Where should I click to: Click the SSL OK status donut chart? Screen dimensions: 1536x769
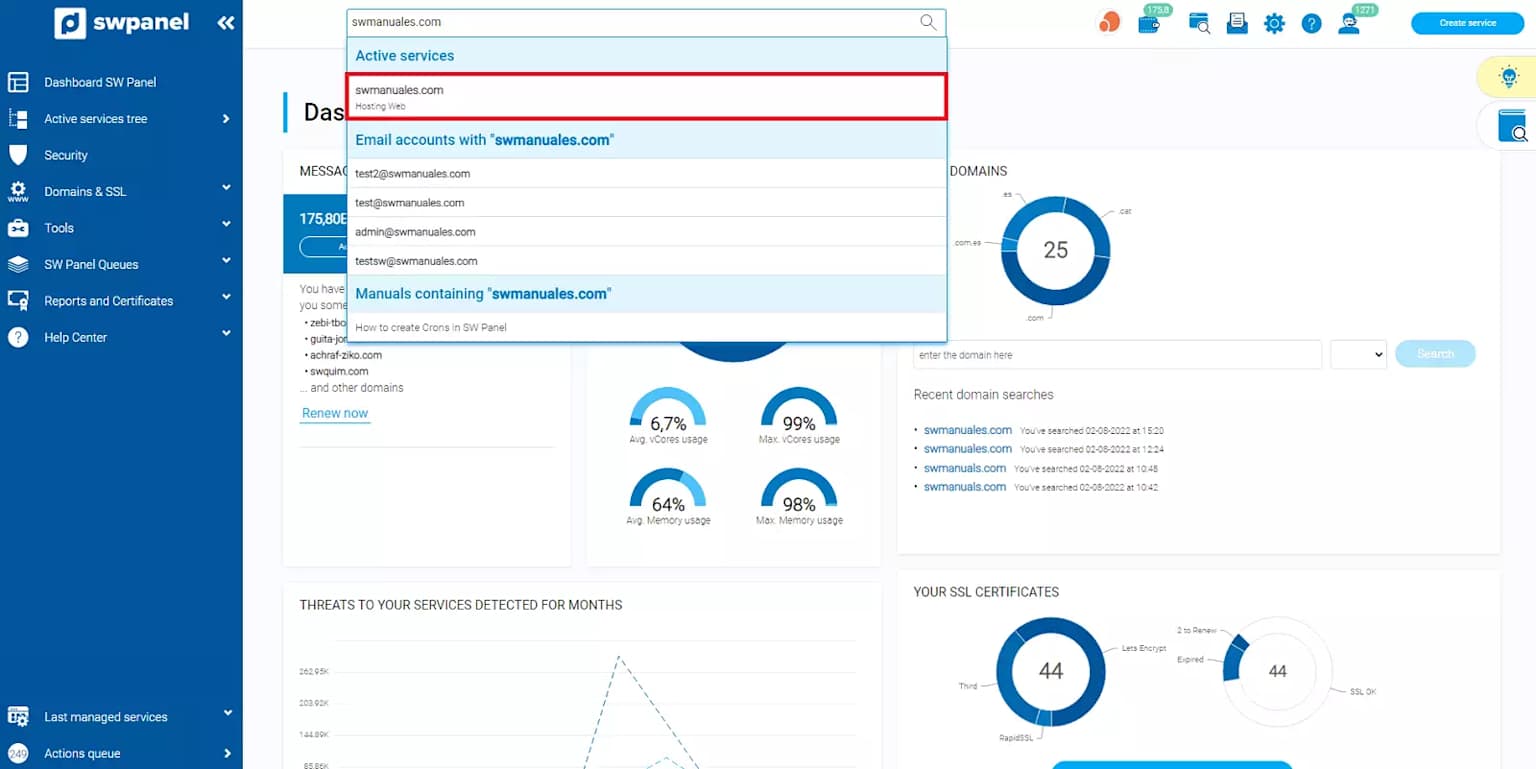pyautogui.click(x=1277, y=671)
